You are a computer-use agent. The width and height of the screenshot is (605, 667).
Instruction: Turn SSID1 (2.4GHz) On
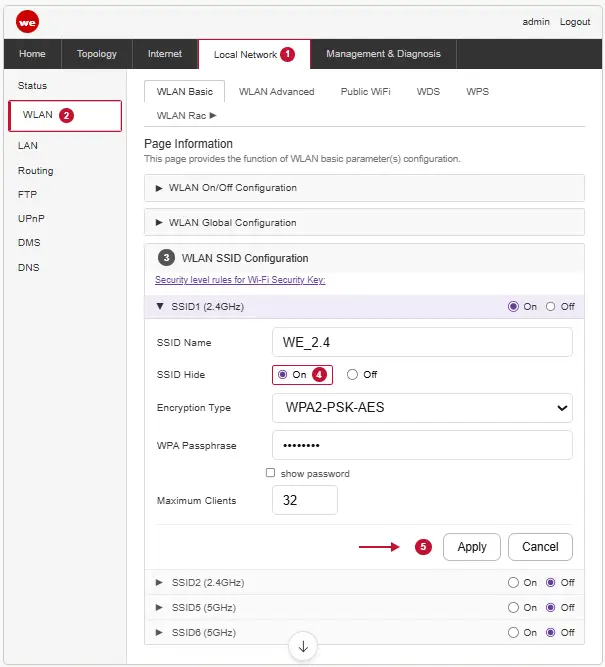(513, 306)
